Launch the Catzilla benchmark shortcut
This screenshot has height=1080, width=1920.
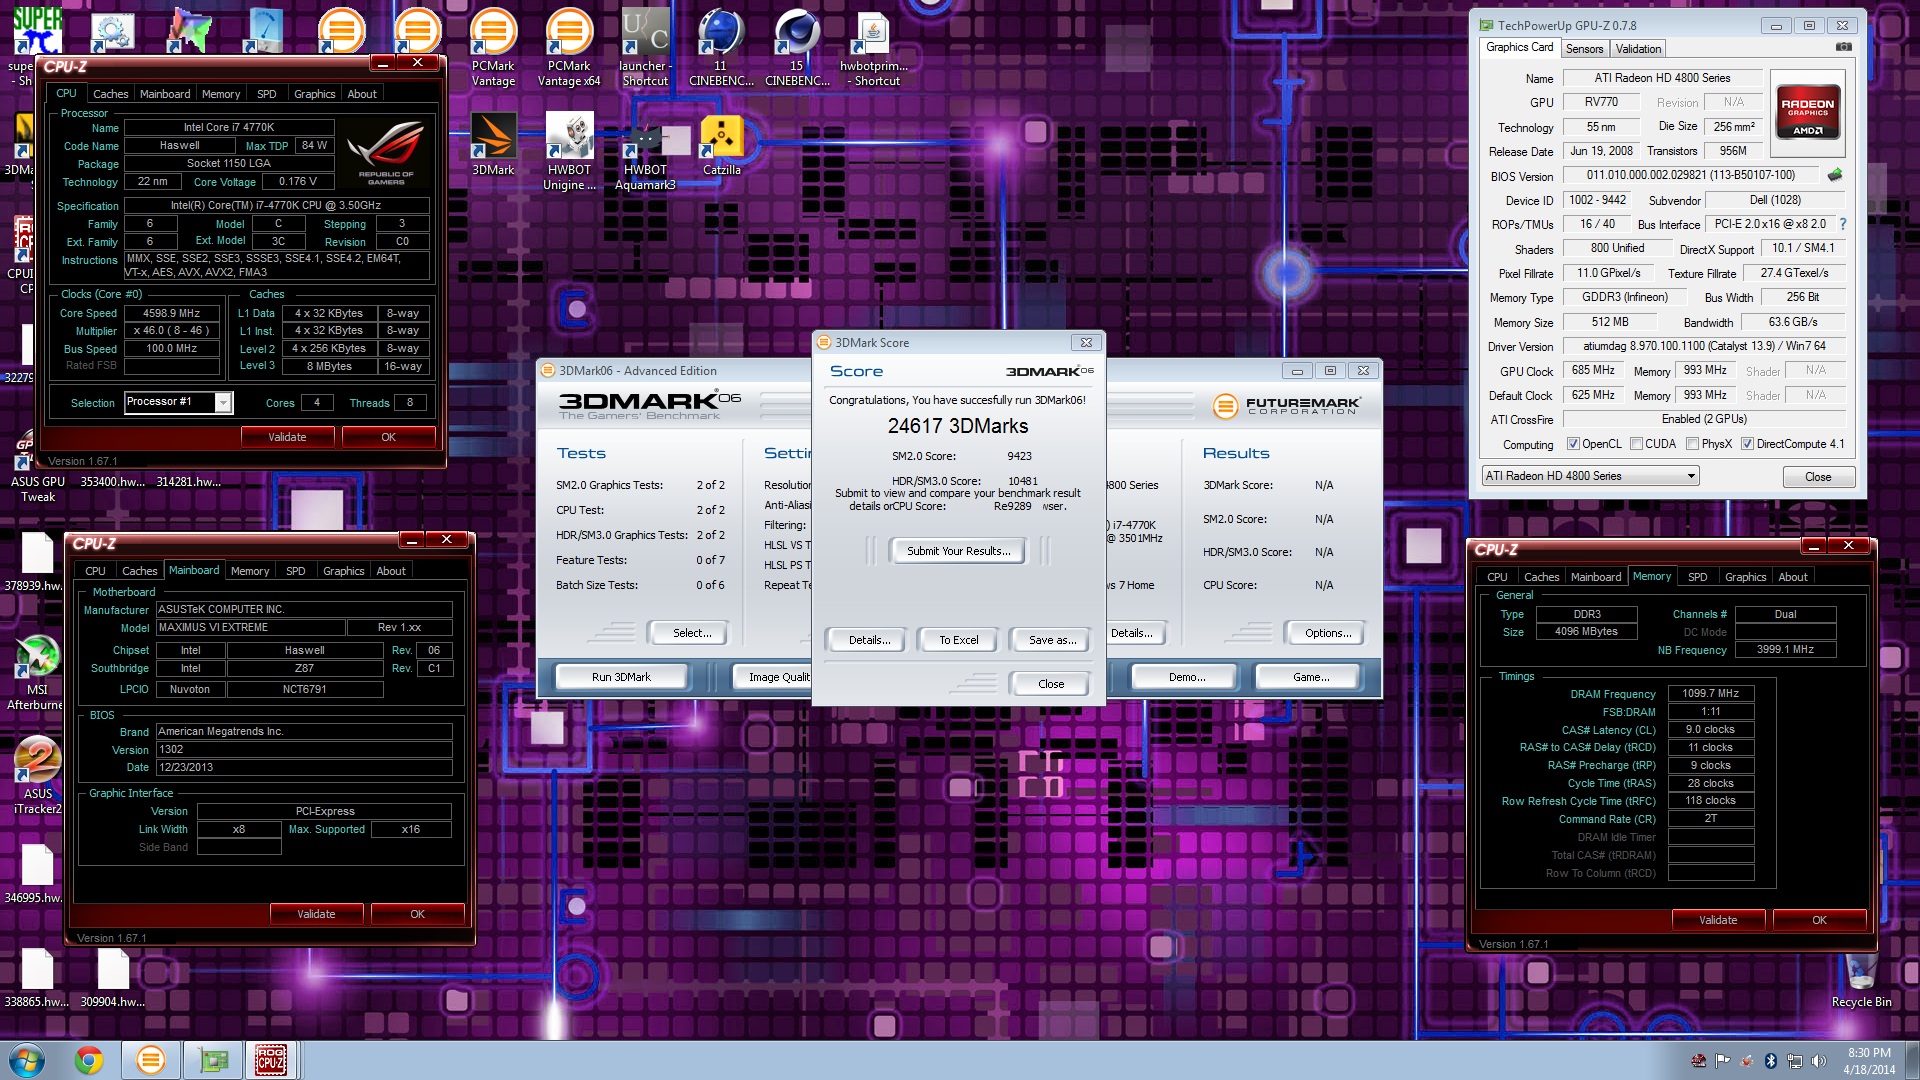tap(721, 145)
